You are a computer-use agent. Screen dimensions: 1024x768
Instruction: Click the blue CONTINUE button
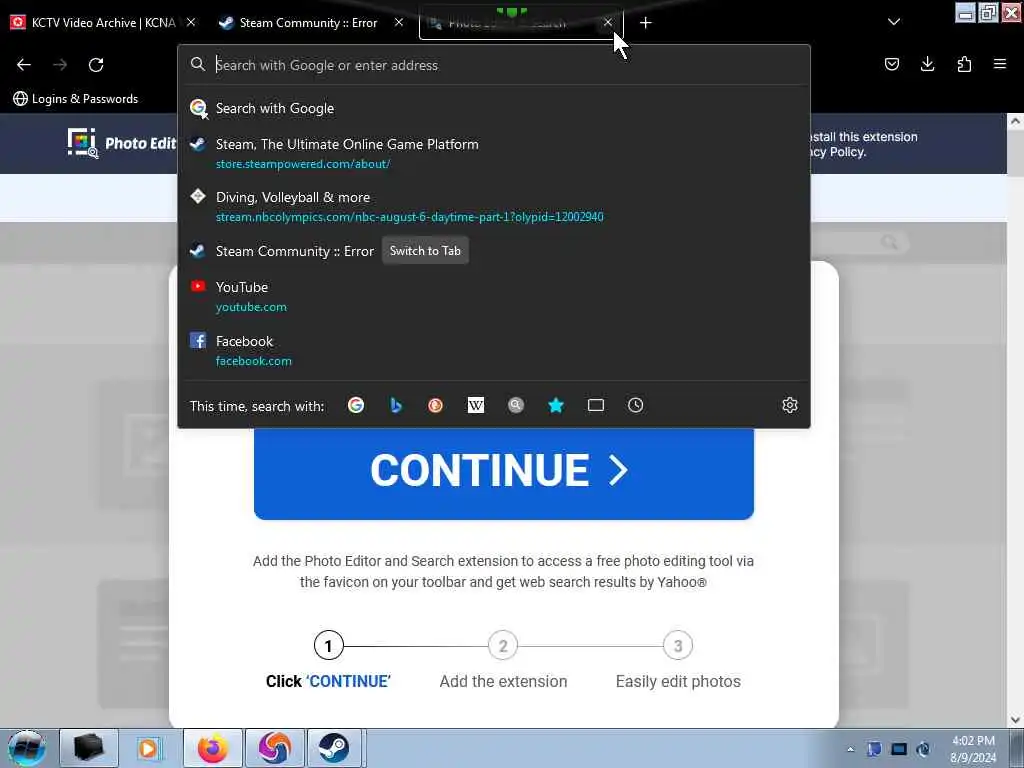[x=504, y=473]
